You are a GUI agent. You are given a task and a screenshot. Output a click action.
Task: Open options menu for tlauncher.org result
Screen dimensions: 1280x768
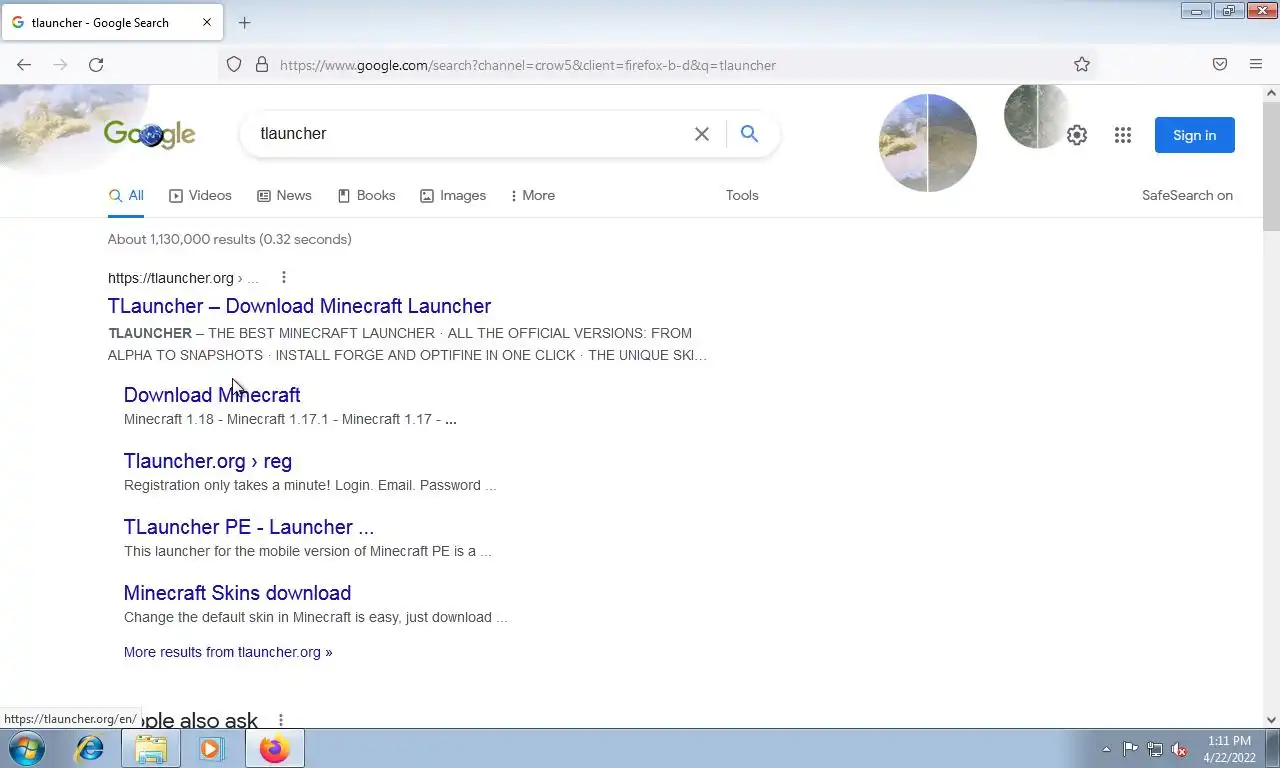point(284,277)
